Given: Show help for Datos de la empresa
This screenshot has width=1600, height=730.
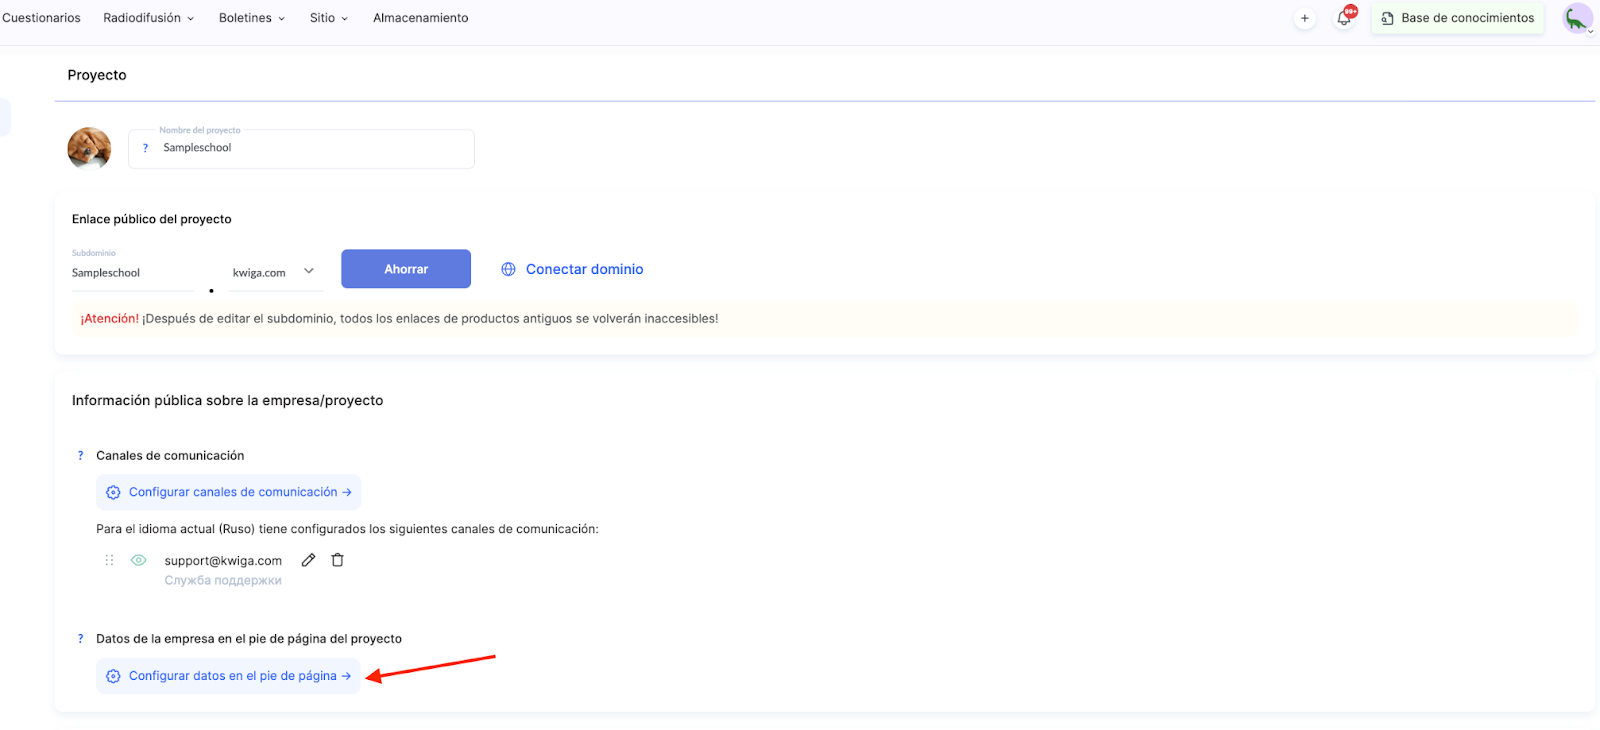Looking at the screenshot, I should (x=81, y=639).
